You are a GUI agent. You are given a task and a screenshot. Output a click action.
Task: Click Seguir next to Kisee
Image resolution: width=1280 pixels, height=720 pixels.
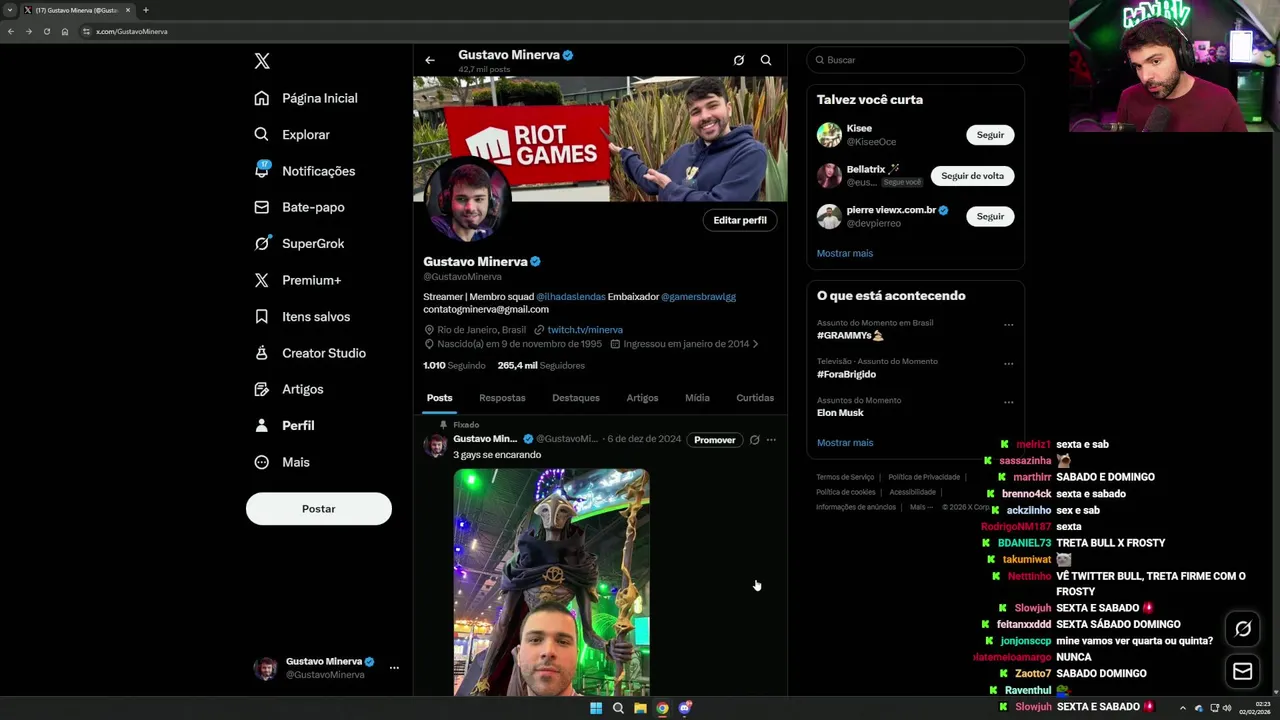click(x=990, y=135)
